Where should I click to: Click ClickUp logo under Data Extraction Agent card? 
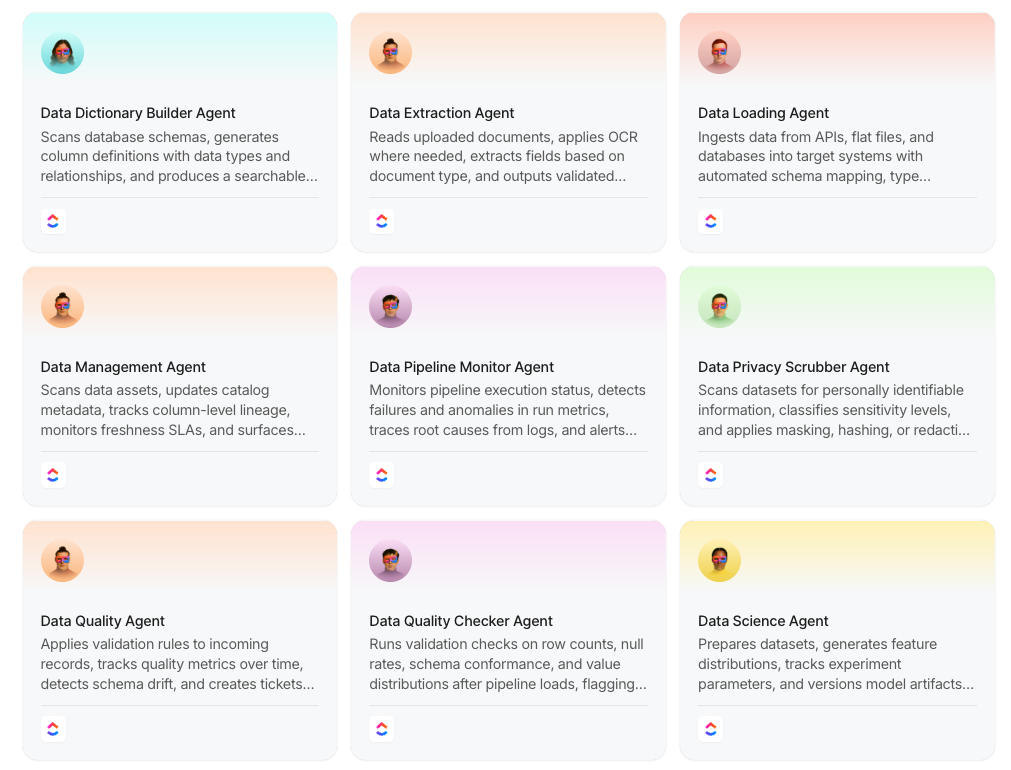pyautogui.click(x=382, y=221)
